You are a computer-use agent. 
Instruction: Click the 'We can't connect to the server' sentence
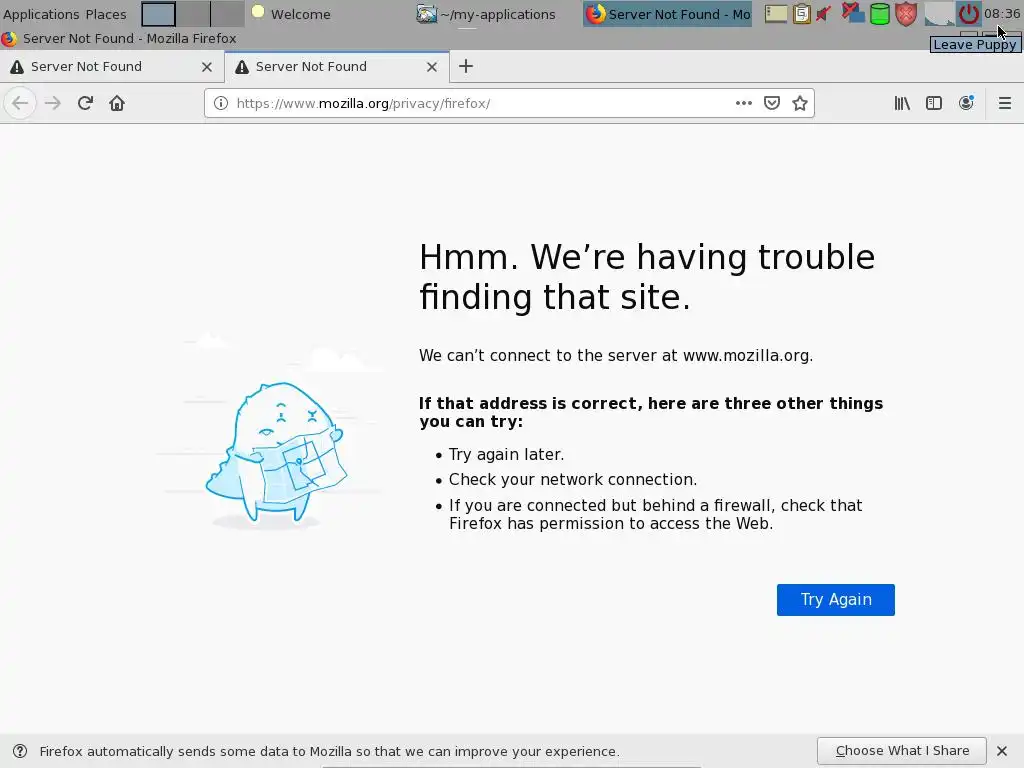click(616, 355)
